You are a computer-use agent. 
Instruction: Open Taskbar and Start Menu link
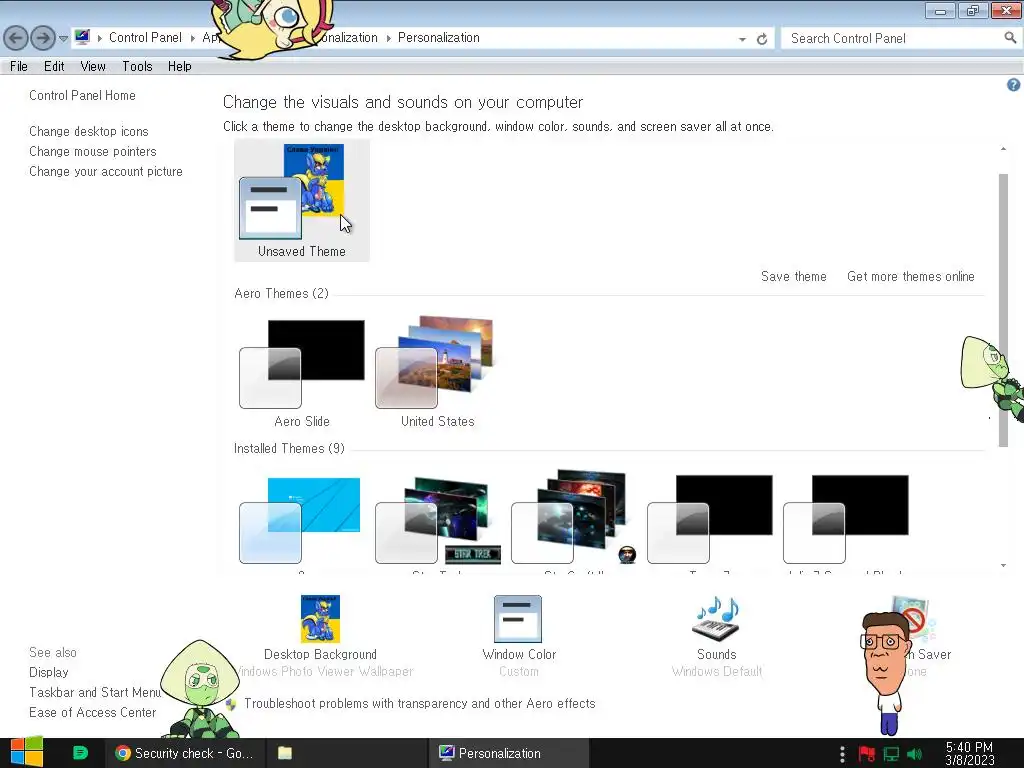[95, 692]
